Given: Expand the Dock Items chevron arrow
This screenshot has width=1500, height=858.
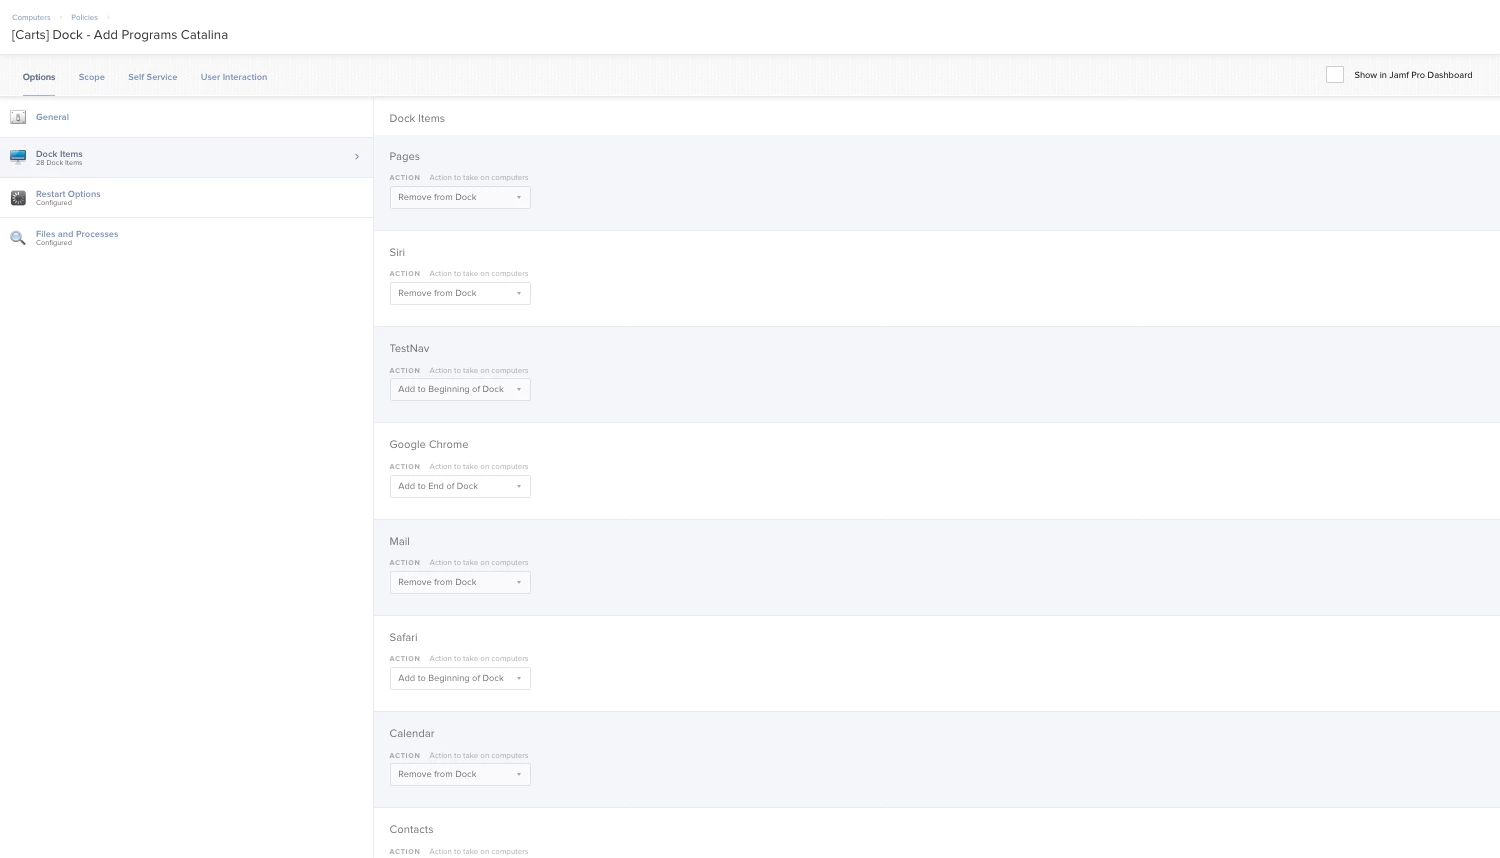Looking at the screenshot, I should click(x=357, y=157).
